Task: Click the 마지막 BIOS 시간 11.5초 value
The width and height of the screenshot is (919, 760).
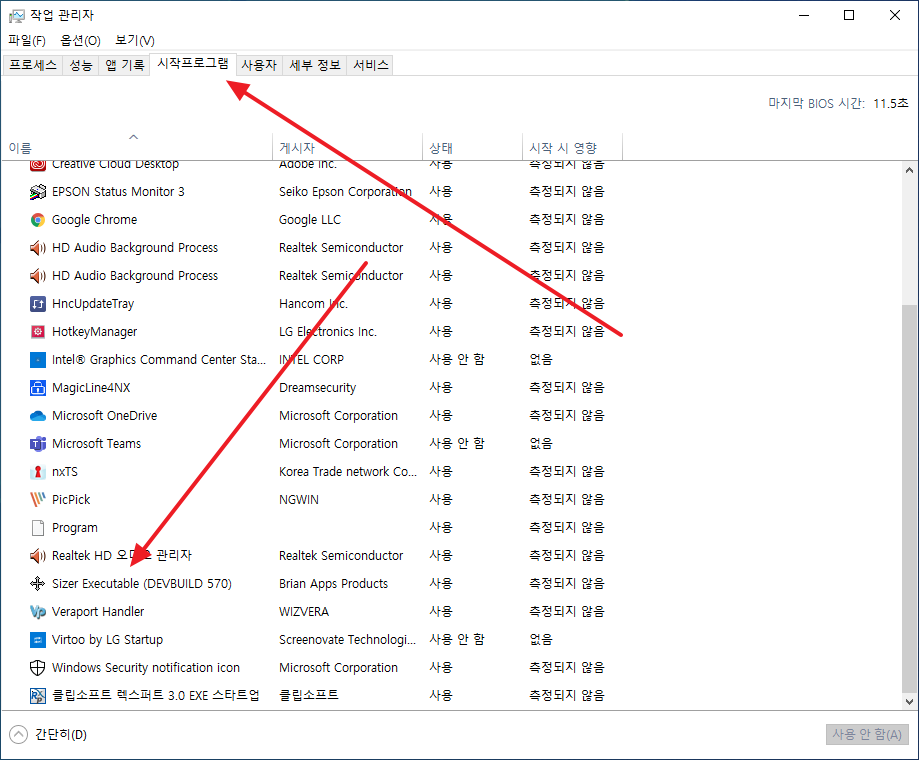Action: pos(891,104)
